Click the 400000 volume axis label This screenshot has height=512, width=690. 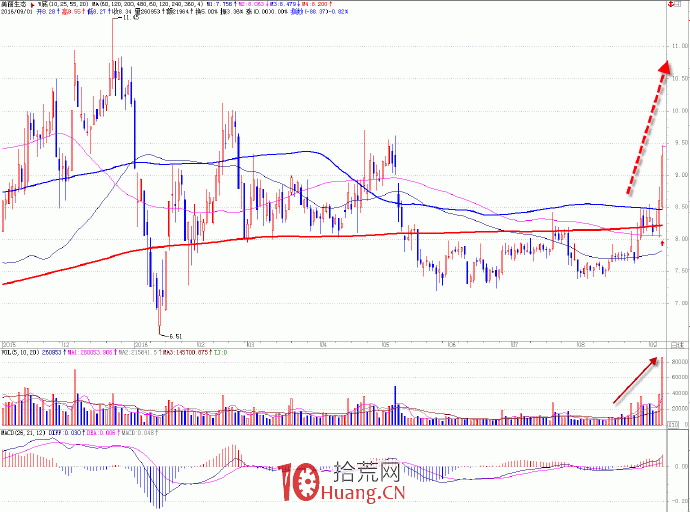tap(679, 393)
